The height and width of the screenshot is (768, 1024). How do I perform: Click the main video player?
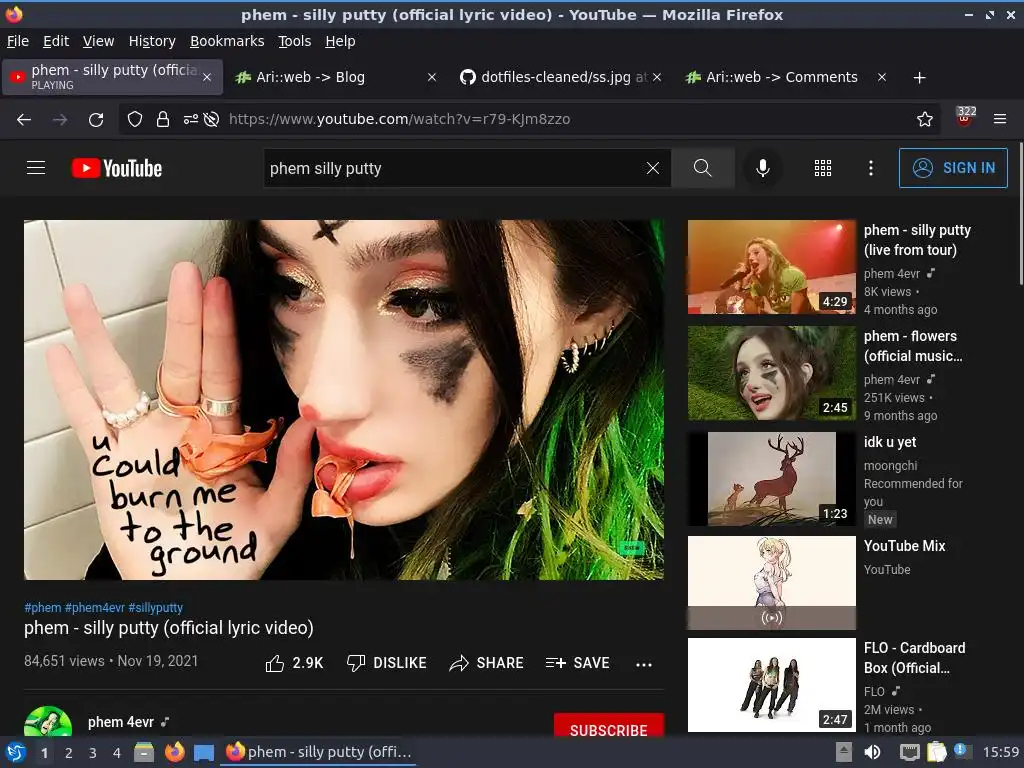(344, 400)
